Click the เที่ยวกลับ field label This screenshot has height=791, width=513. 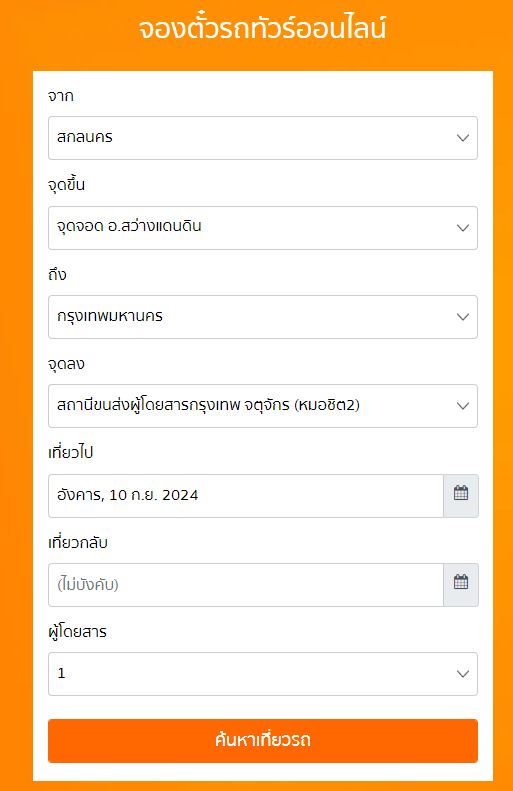pos(78,542)
